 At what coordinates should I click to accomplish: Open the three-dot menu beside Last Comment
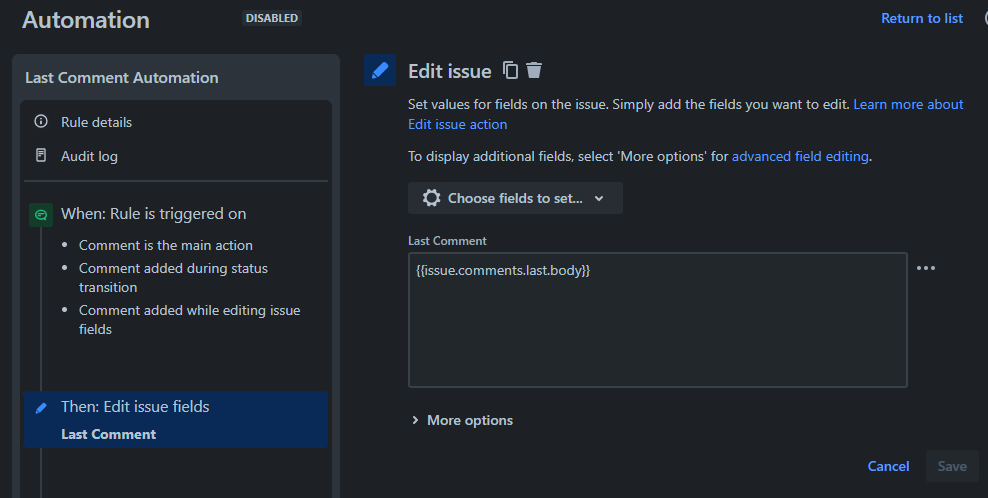(x=926, y=268)
